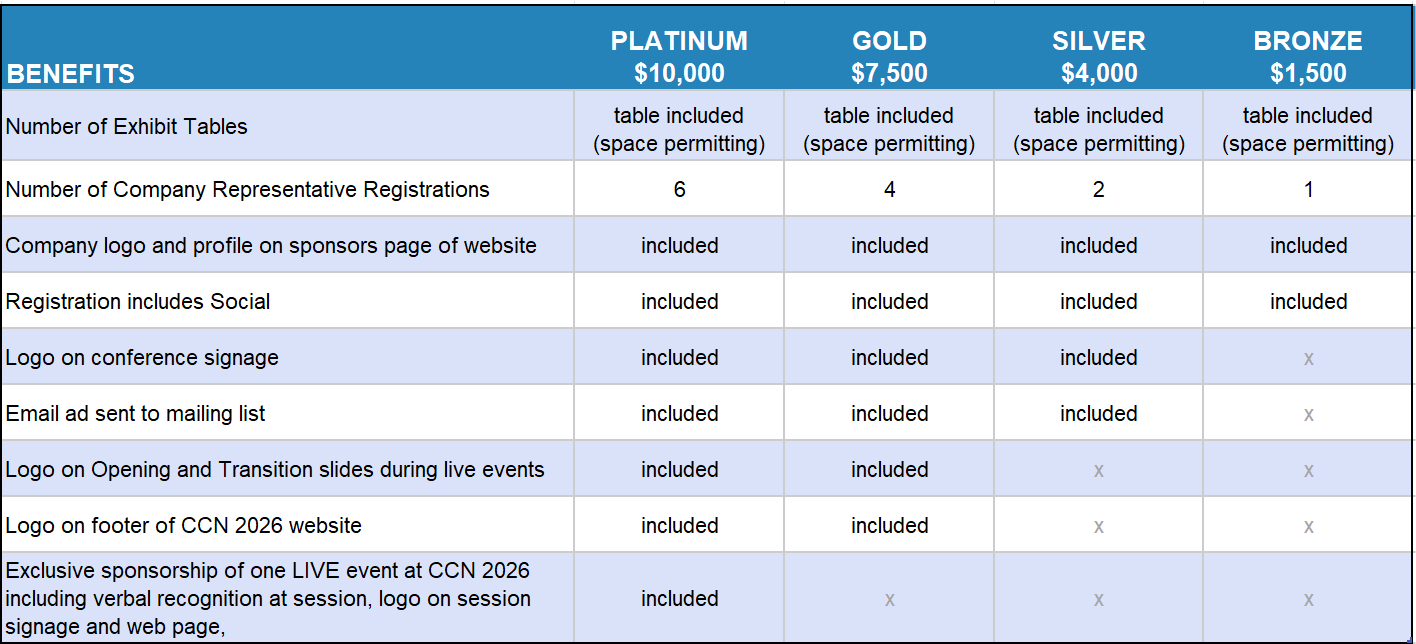The image size is (1416, 644).
Task: Click Gold x for exclusive LIVE event sponsorship
Action: tap(889, 600)
